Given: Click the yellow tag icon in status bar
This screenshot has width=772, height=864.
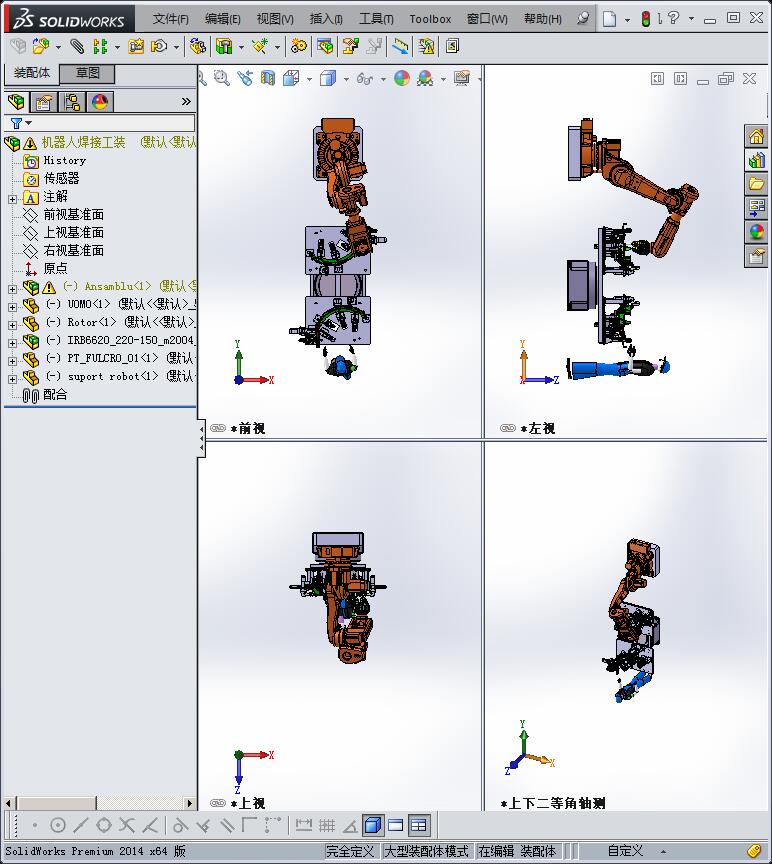Looking at the screenshot, I should point(755,851).
